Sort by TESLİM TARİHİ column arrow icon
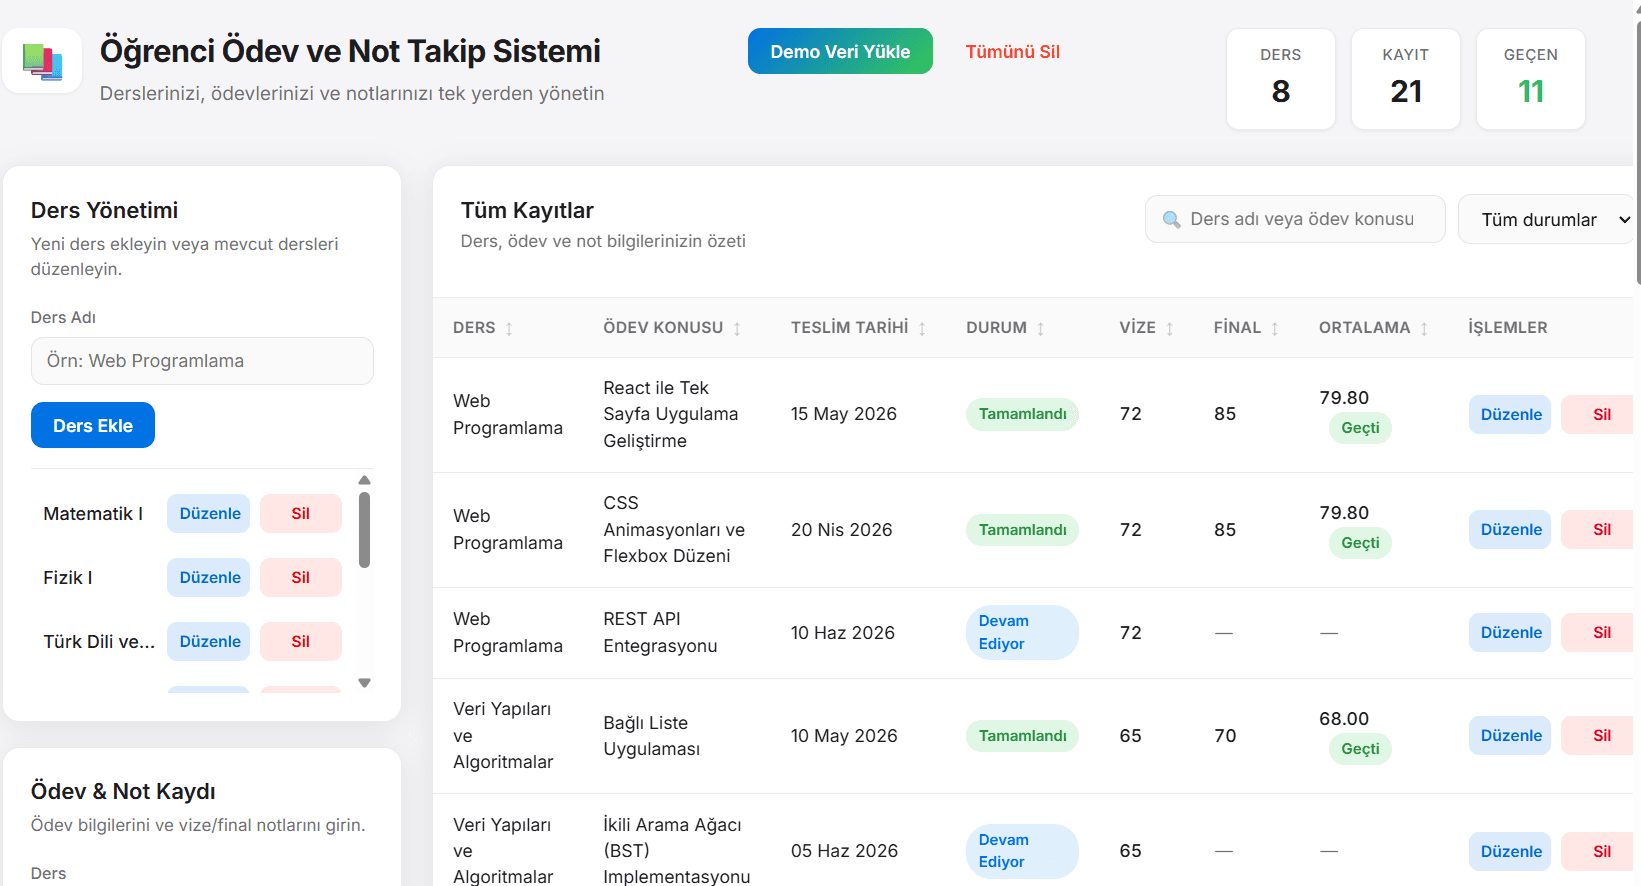This screenshot has height=886, width=1641. [922, 328]
